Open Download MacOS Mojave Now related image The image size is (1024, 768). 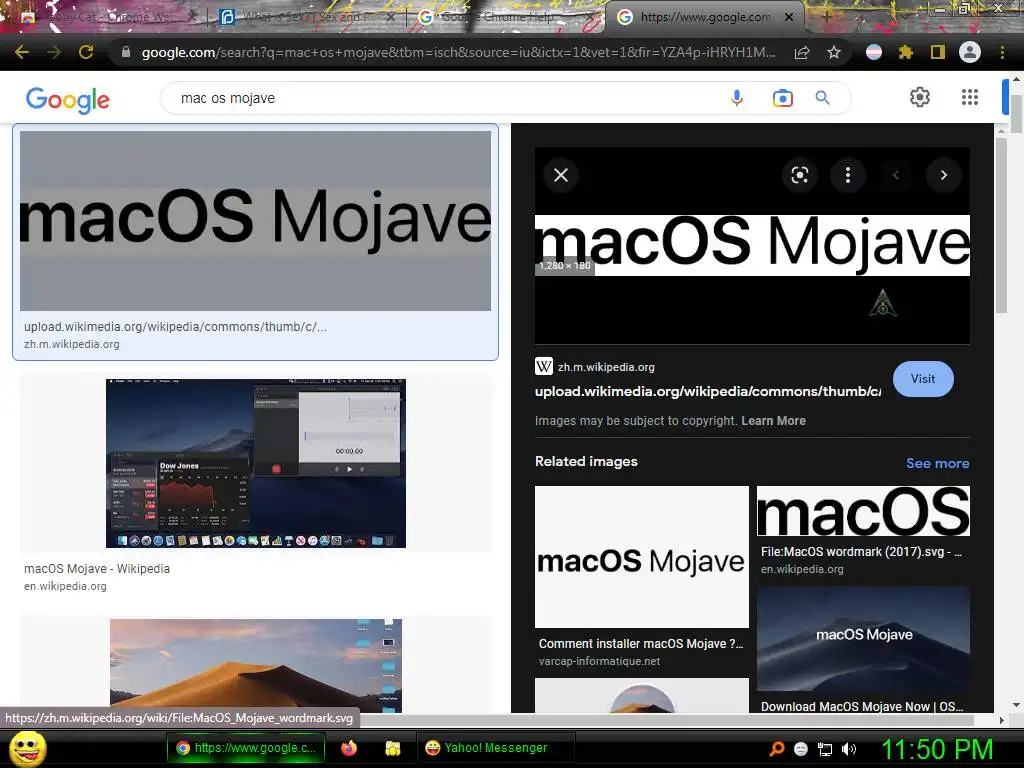[863, 639]
